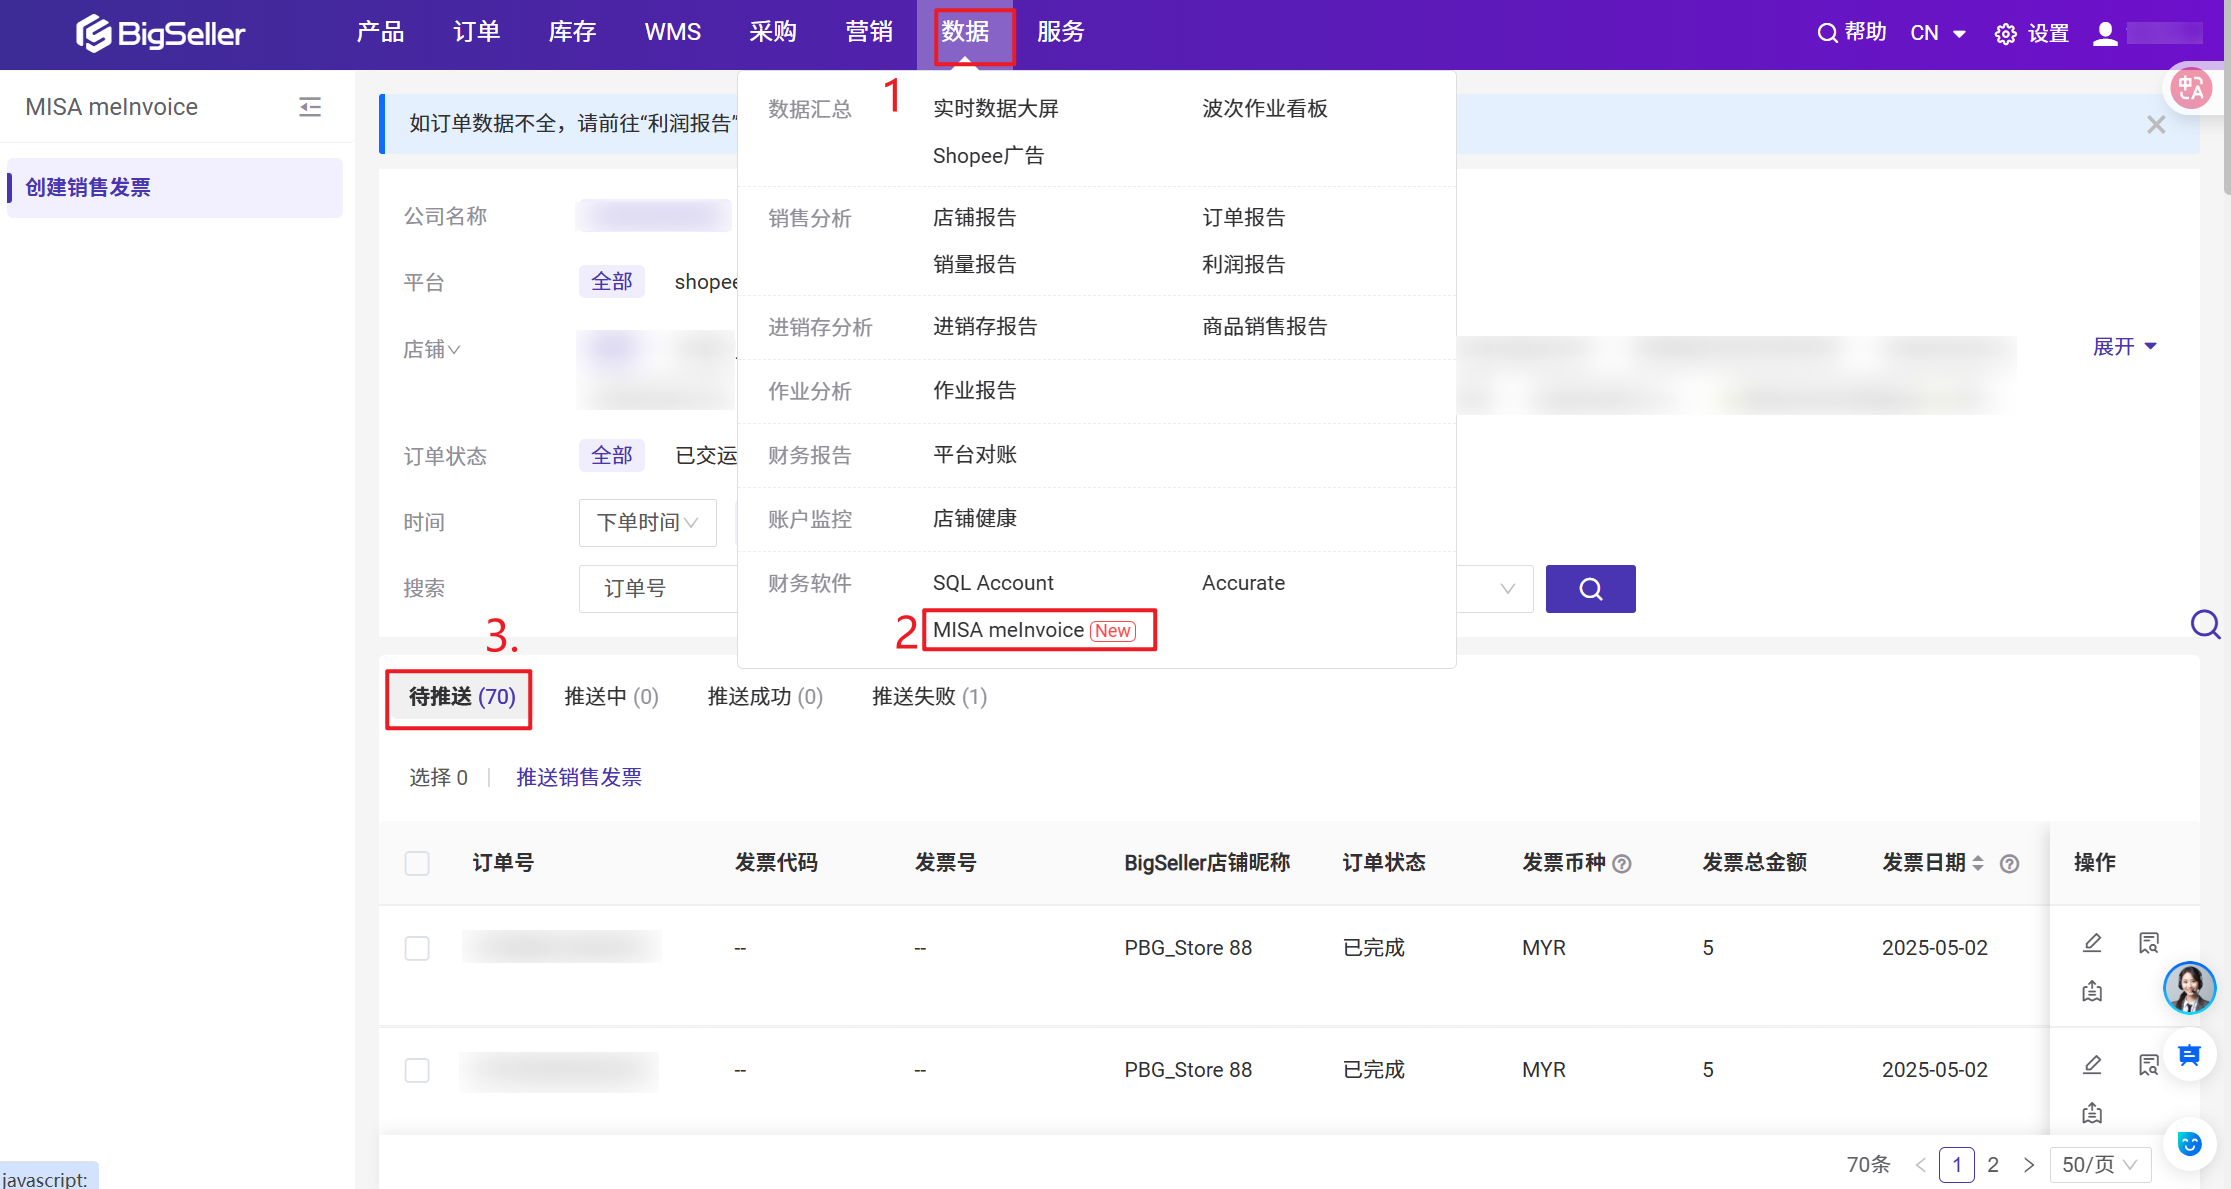Open the 设置 gear settings
Screen dimensions: 2231x1189
(2032, 33)
